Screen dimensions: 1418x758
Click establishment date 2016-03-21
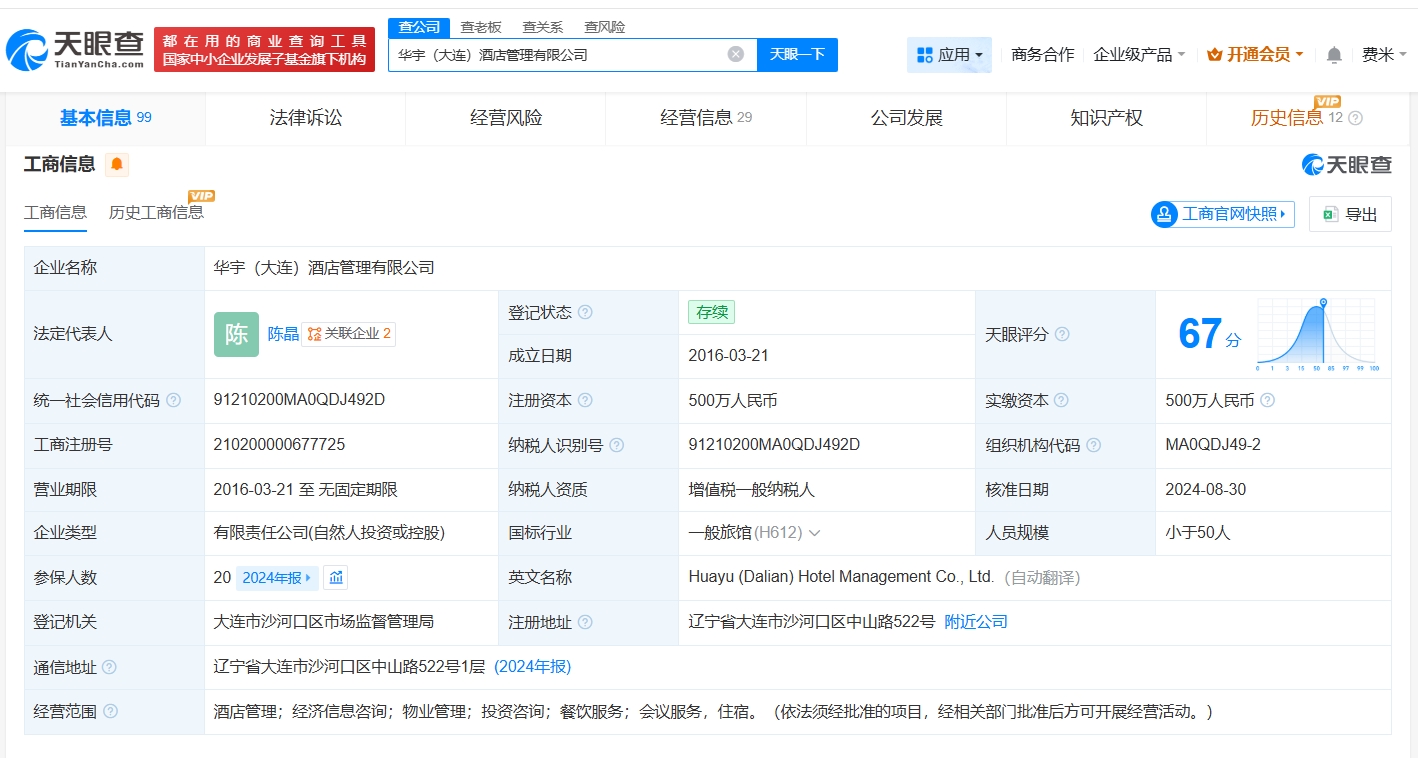(x=728, y=356)
